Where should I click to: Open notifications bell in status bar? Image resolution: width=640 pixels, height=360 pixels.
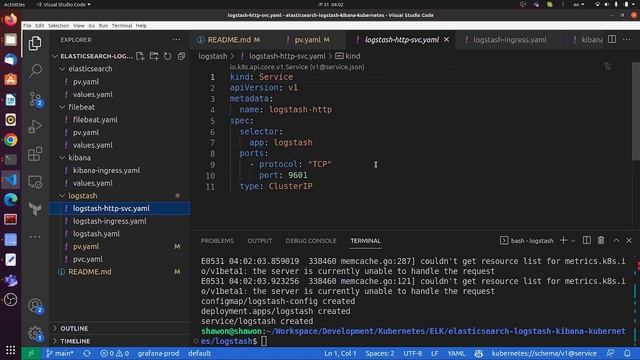point(627,353)
